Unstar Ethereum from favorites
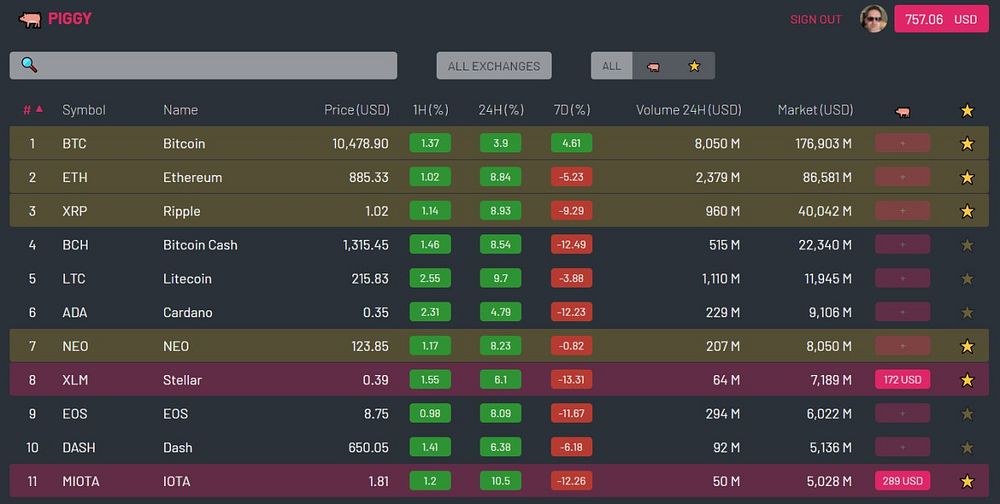1000x504 pixels. [x=967, y=177]
